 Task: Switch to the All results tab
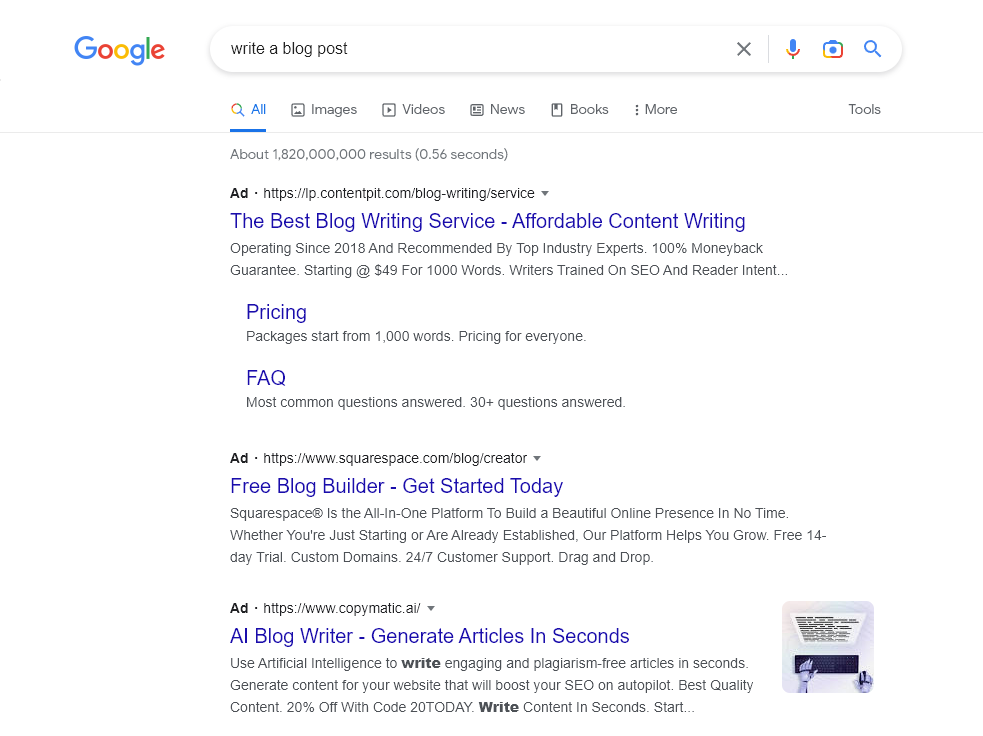pyautogui.click(x=248, y=109)
